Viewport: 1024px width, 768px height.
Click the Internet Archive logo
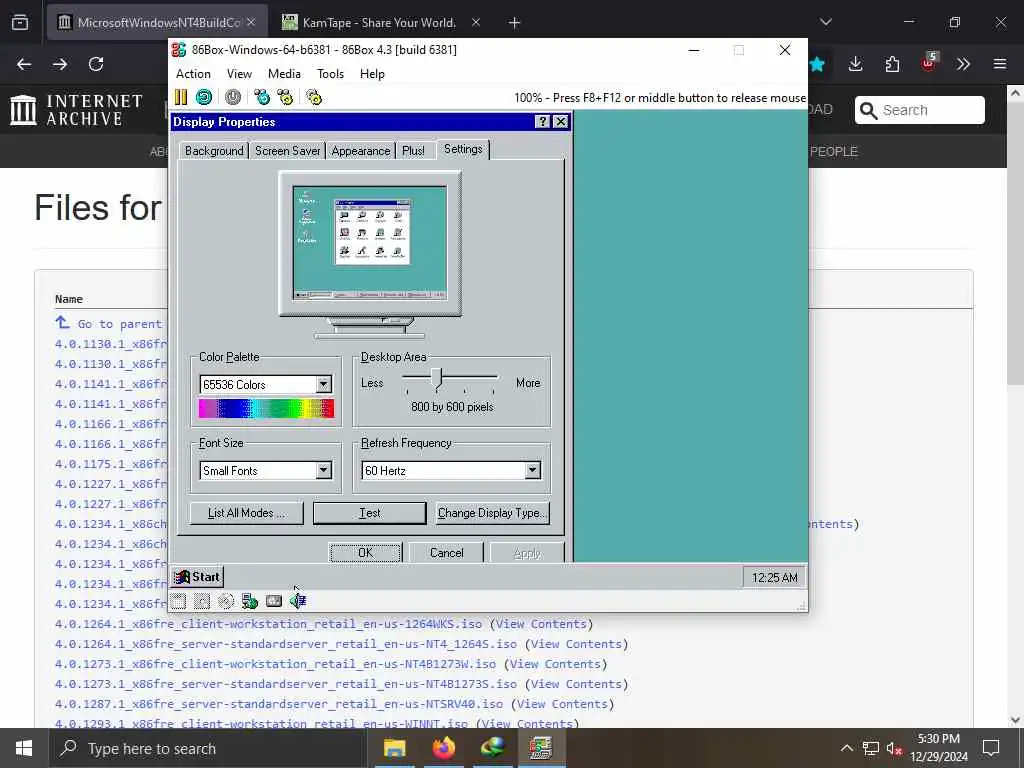pos(76,110)
